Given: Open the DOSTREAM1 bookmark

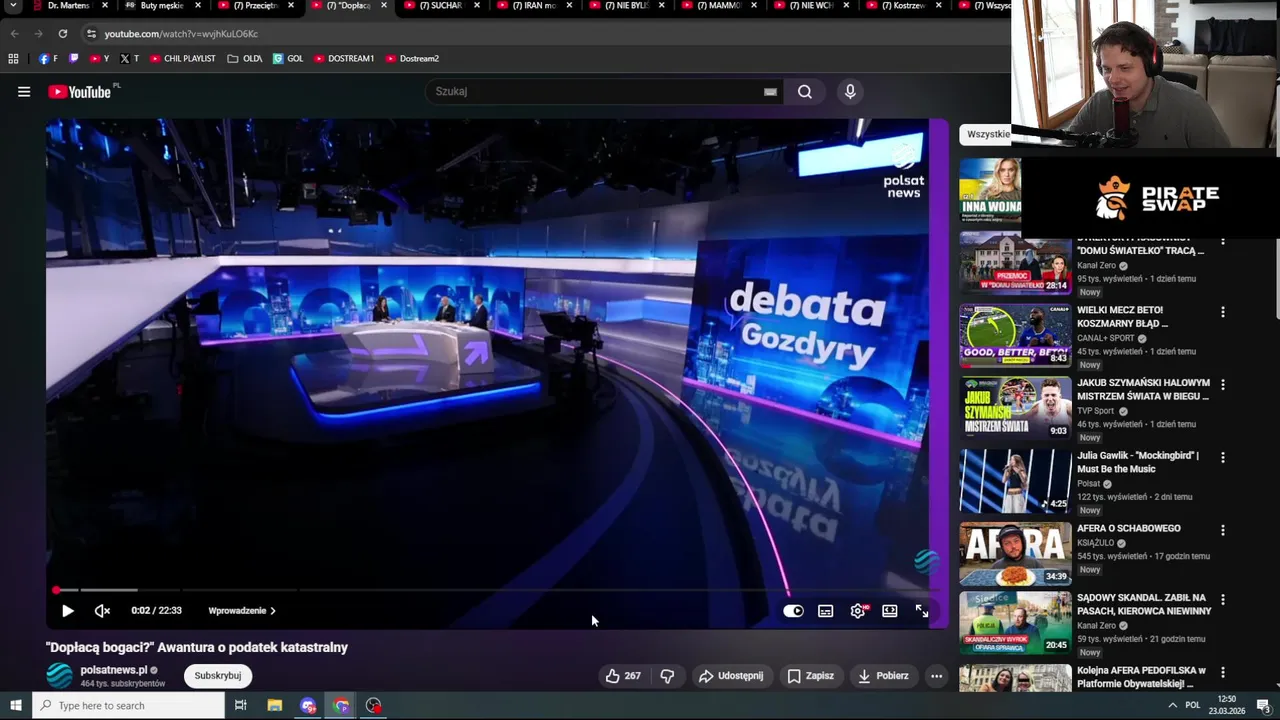Looking at the screenshot, I should click(x=344, y=59).
